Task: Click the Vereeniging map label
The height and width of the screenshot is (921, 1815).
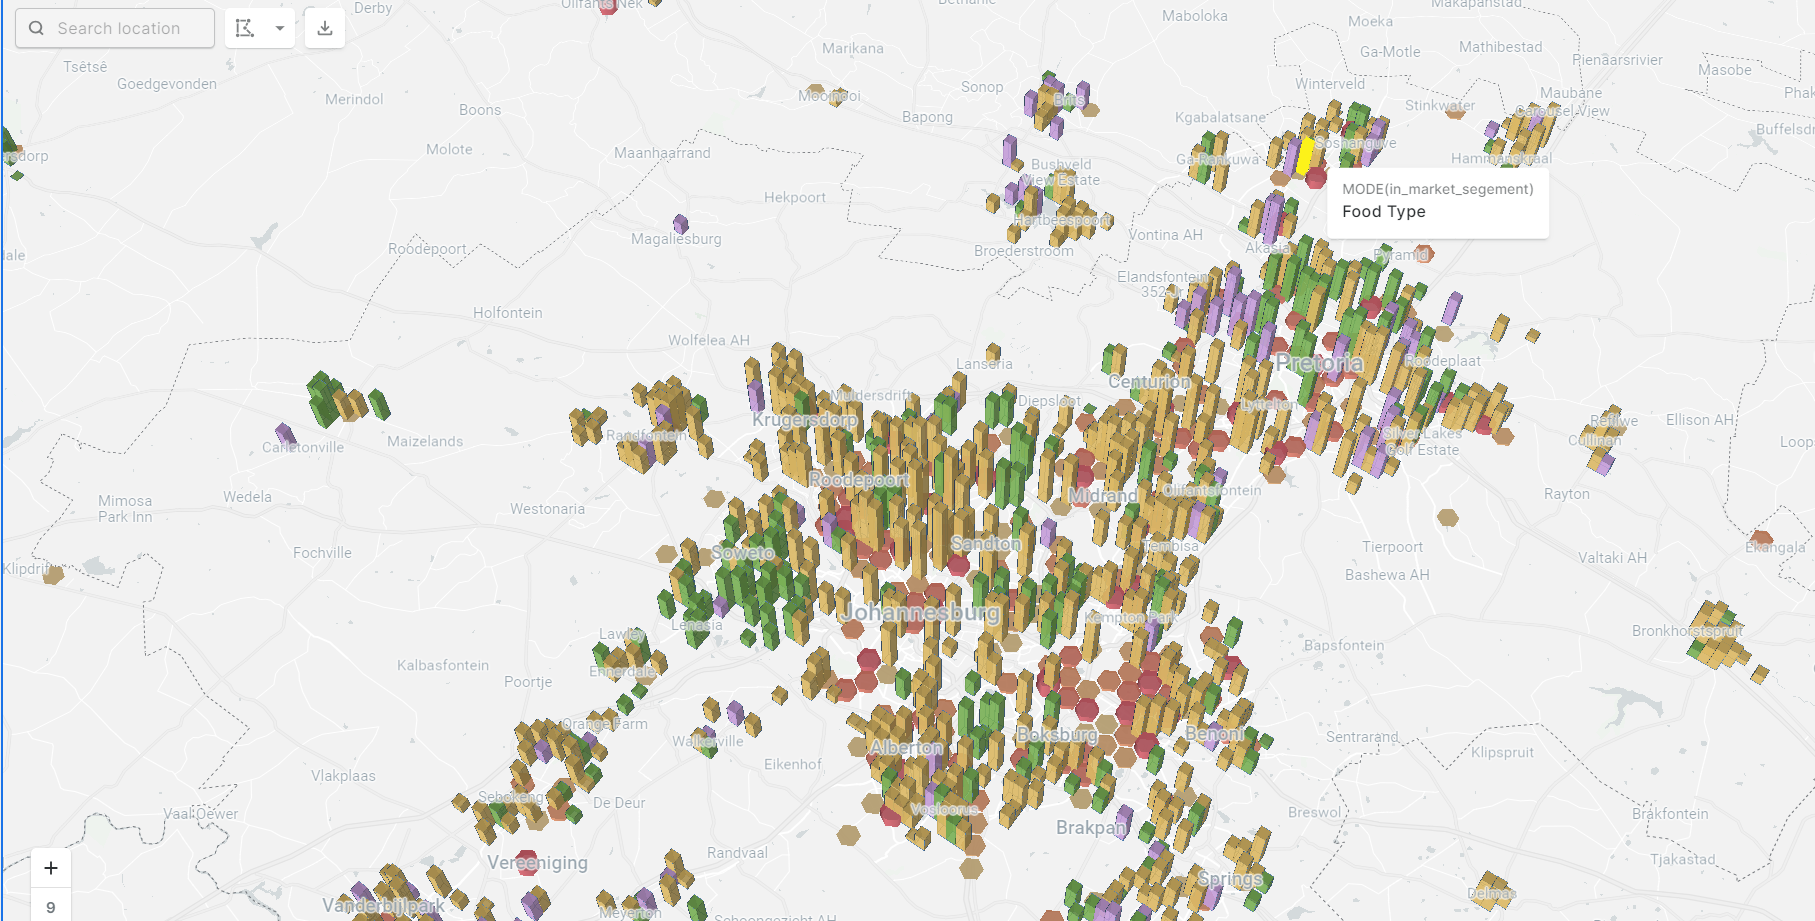Action: click(537, 863)
